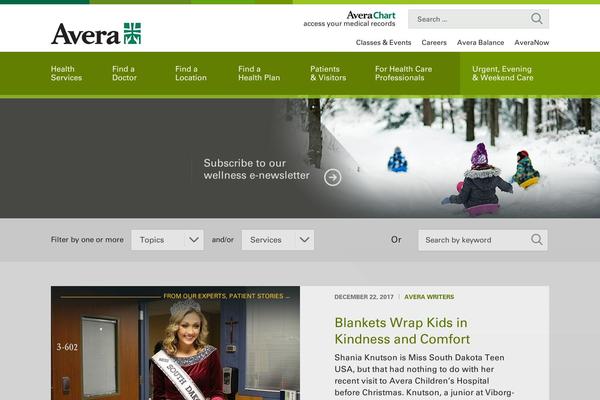Click the December 22, 2017 date
Image resolution: width=600 pixels, height=400 pixels.
click(x=364, y=297)
